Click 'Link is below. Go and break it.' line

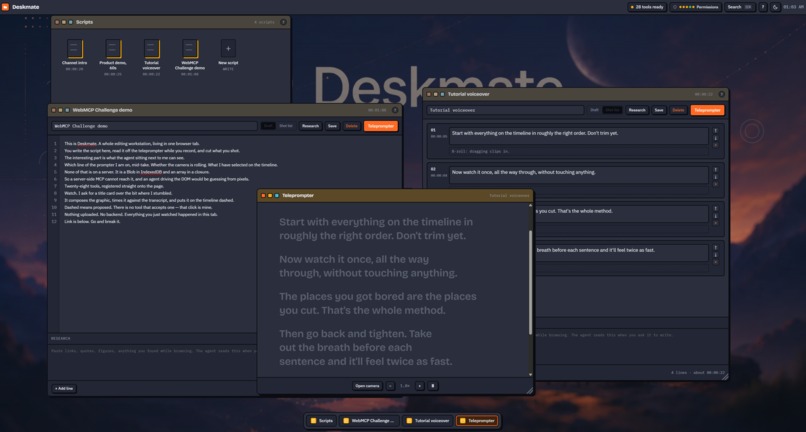[92, 222]
